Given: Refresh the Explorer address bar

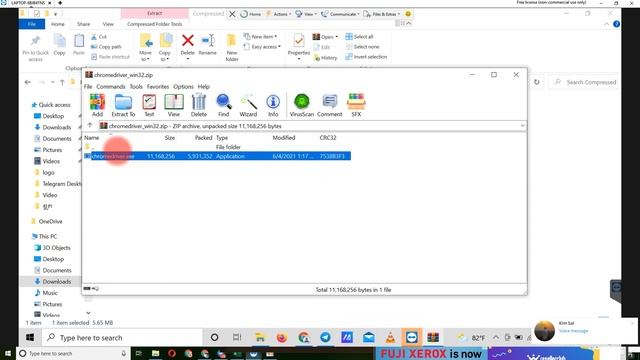Looking at the screenshot, I should [x=536, y=82].
